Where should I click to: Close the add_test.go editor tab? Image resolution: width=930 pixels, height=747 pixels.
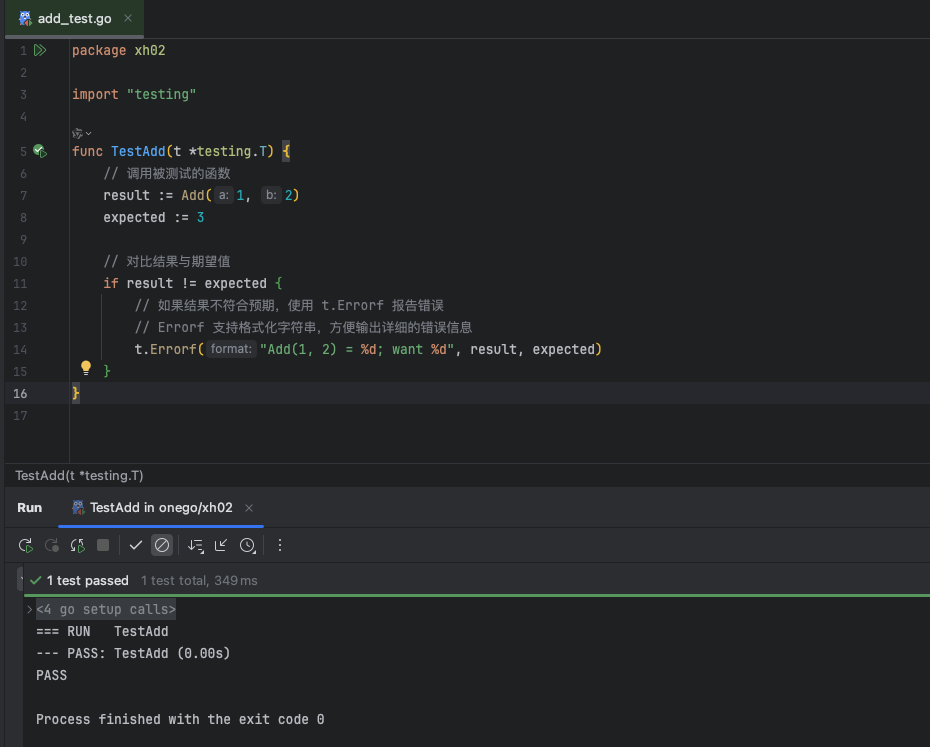(128, 18)
